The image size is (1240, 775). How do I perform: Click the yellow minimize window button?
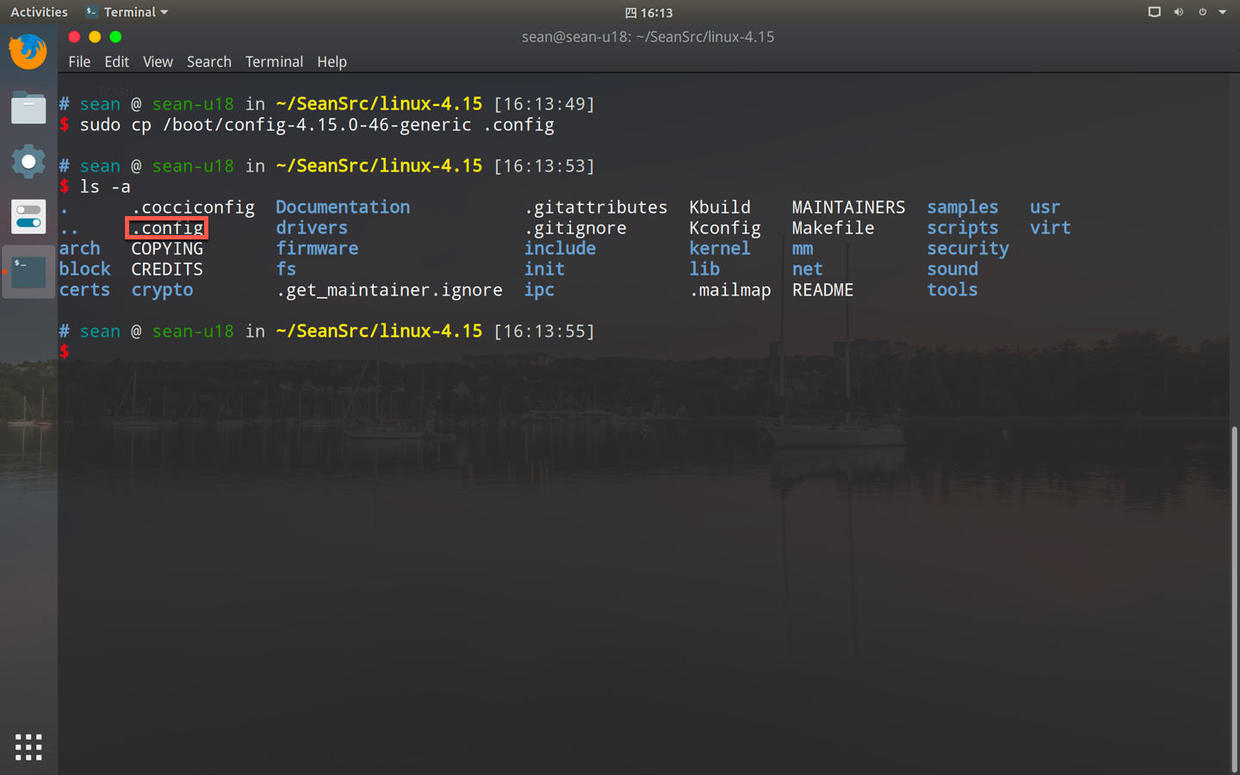click(x=95, y=37)
